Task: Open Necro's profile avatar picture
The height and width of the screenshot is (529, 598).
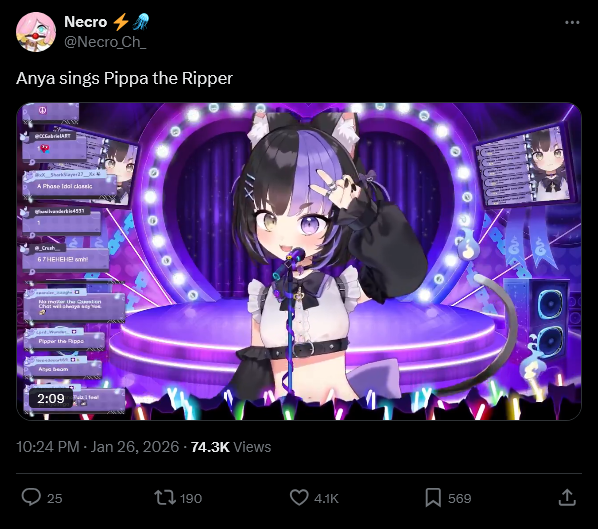Action: coord(36,32)
